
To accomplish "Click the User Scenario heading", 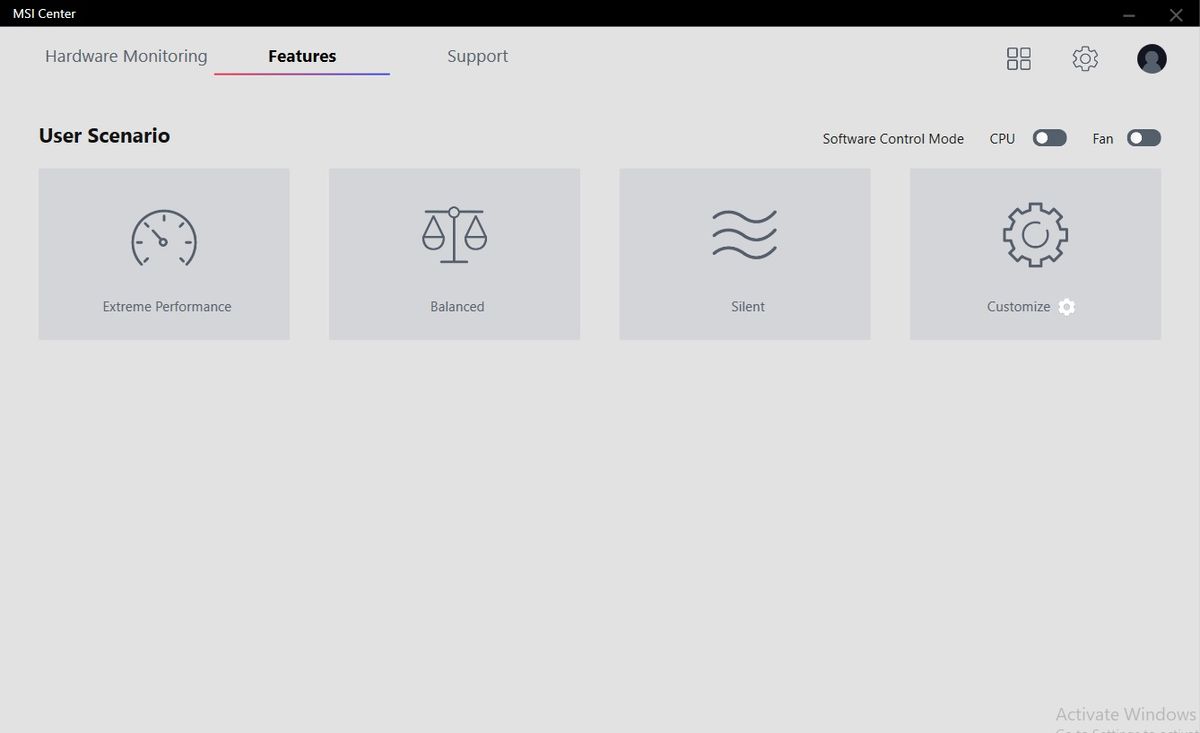I will (104, 136).
